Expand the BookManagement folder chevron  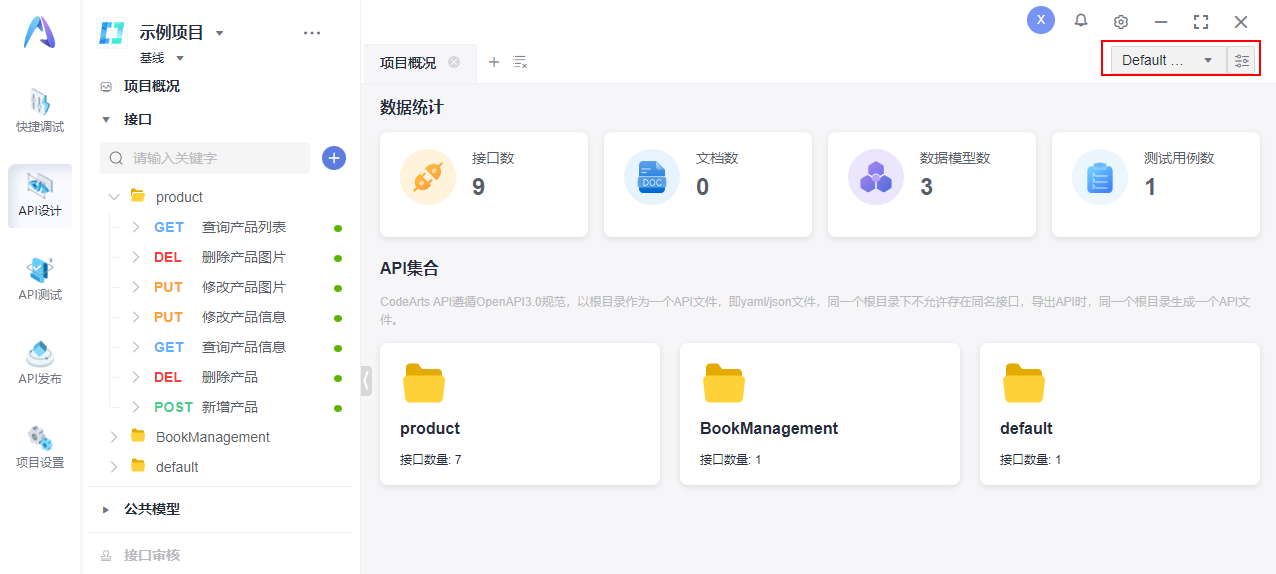[x=114, y=437]
